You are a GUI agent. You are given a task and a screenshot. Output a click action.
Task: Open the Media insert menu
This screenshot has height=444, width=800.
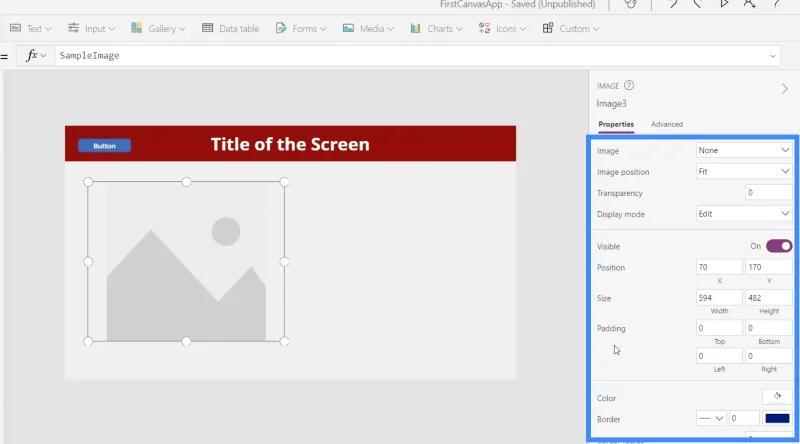368,29
